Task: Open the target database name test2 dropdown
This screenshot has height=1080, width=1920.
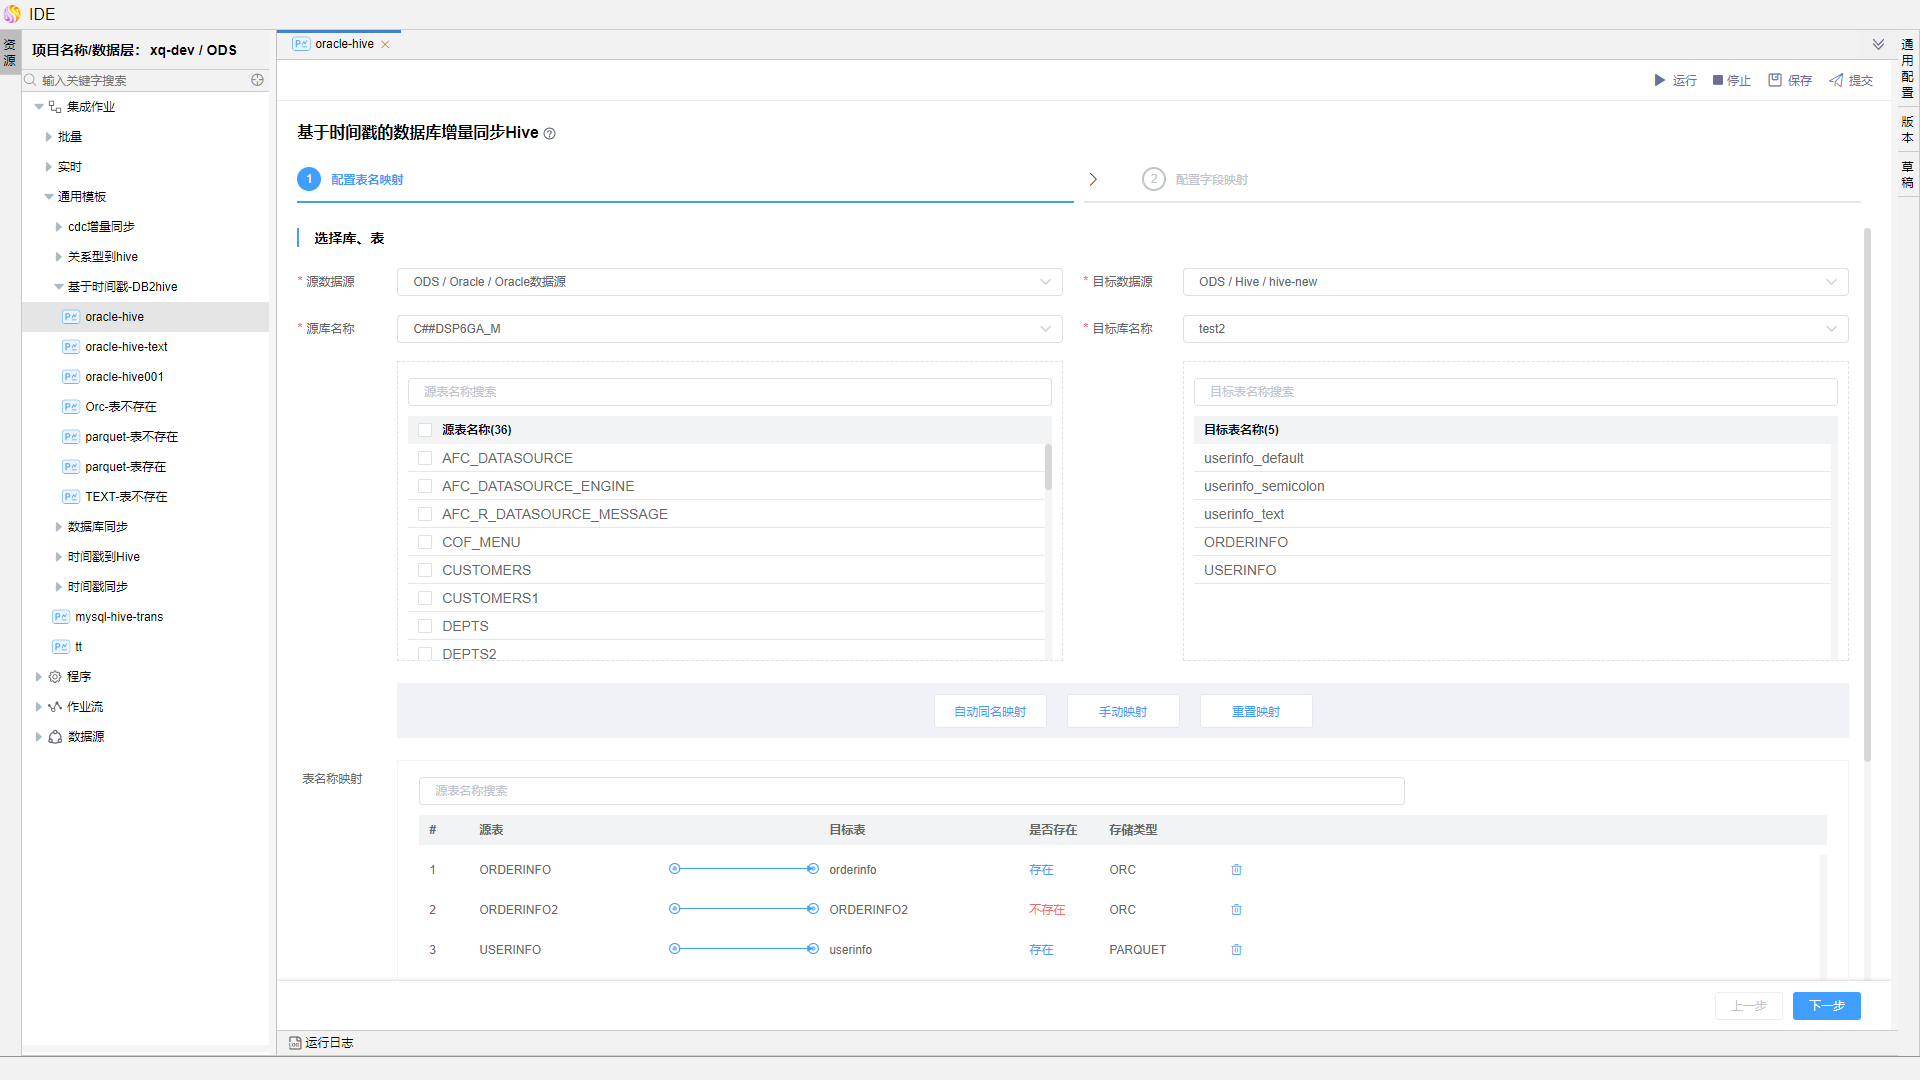Action: (1514, 329)
